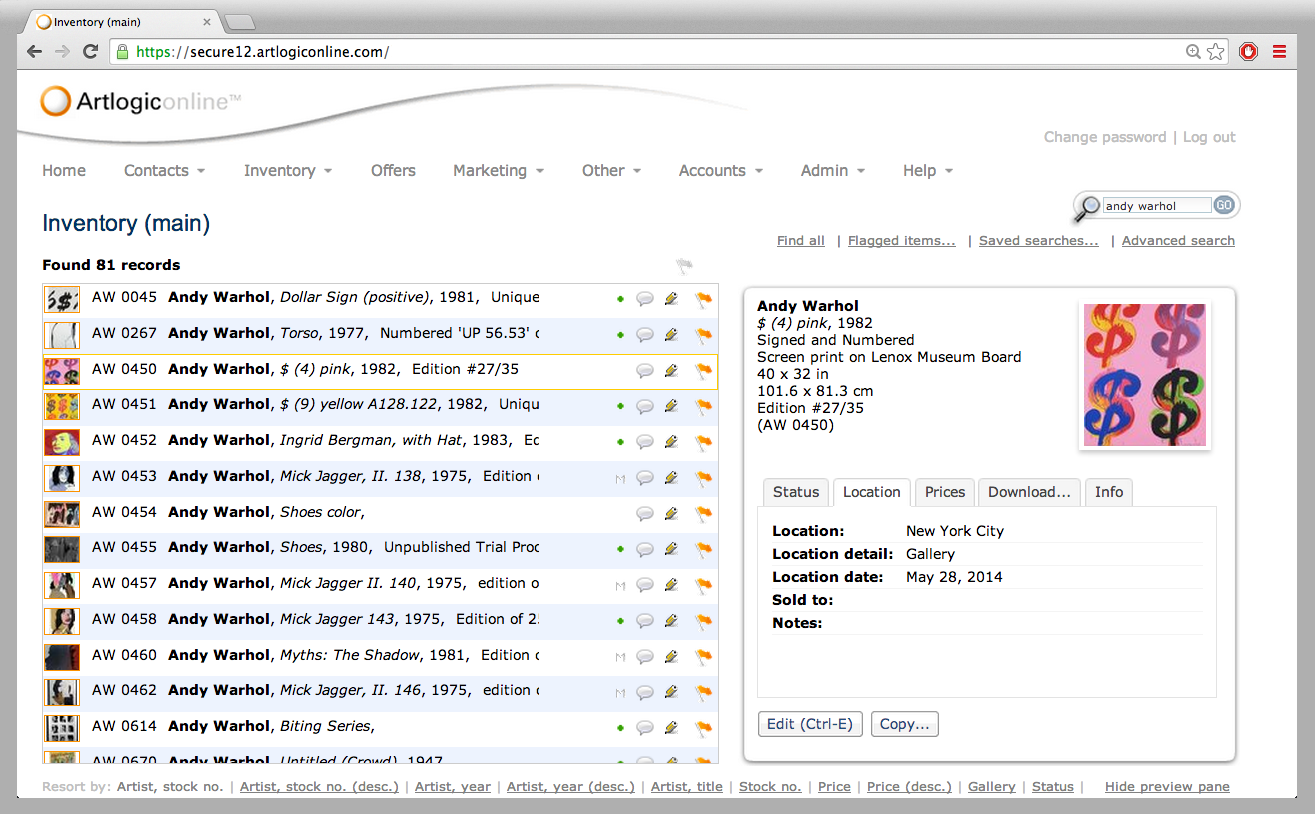Viewport: 1315px width, 814px height.
Task: Click the grey flag icon above the list
Action: [684, 266]
